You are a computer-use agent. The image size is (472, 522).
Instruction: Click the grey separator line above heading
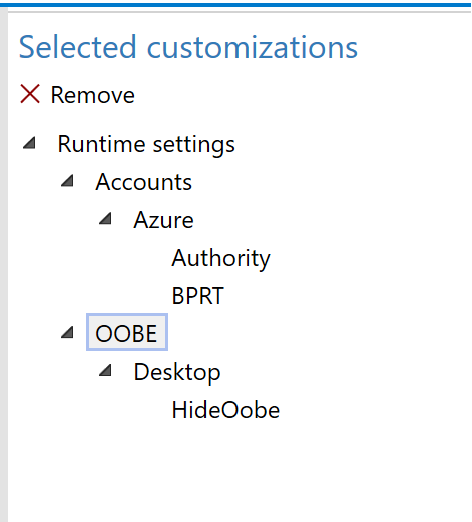tap(239, 12)
